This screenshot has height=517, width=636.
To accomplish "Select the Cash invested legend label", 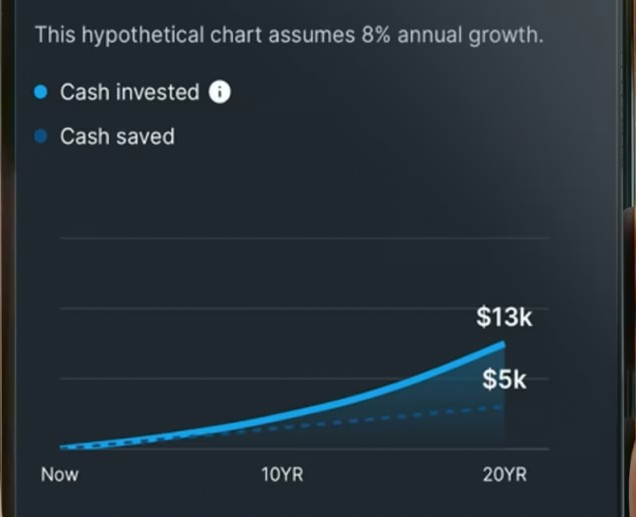I will tap(130, 93).
